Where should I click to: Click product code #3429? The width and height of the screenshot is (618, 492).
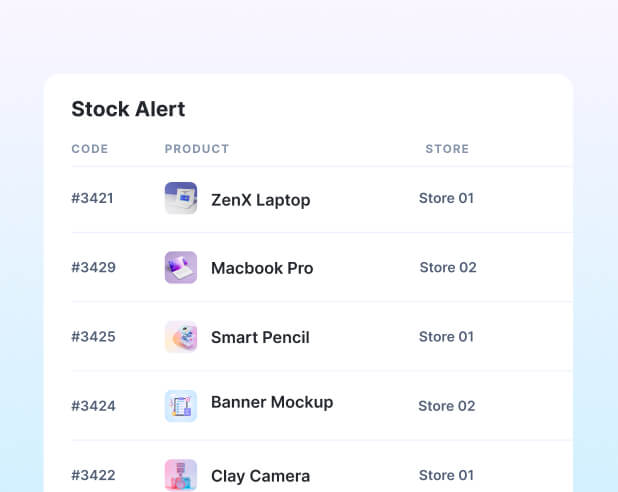pos(93,267)
